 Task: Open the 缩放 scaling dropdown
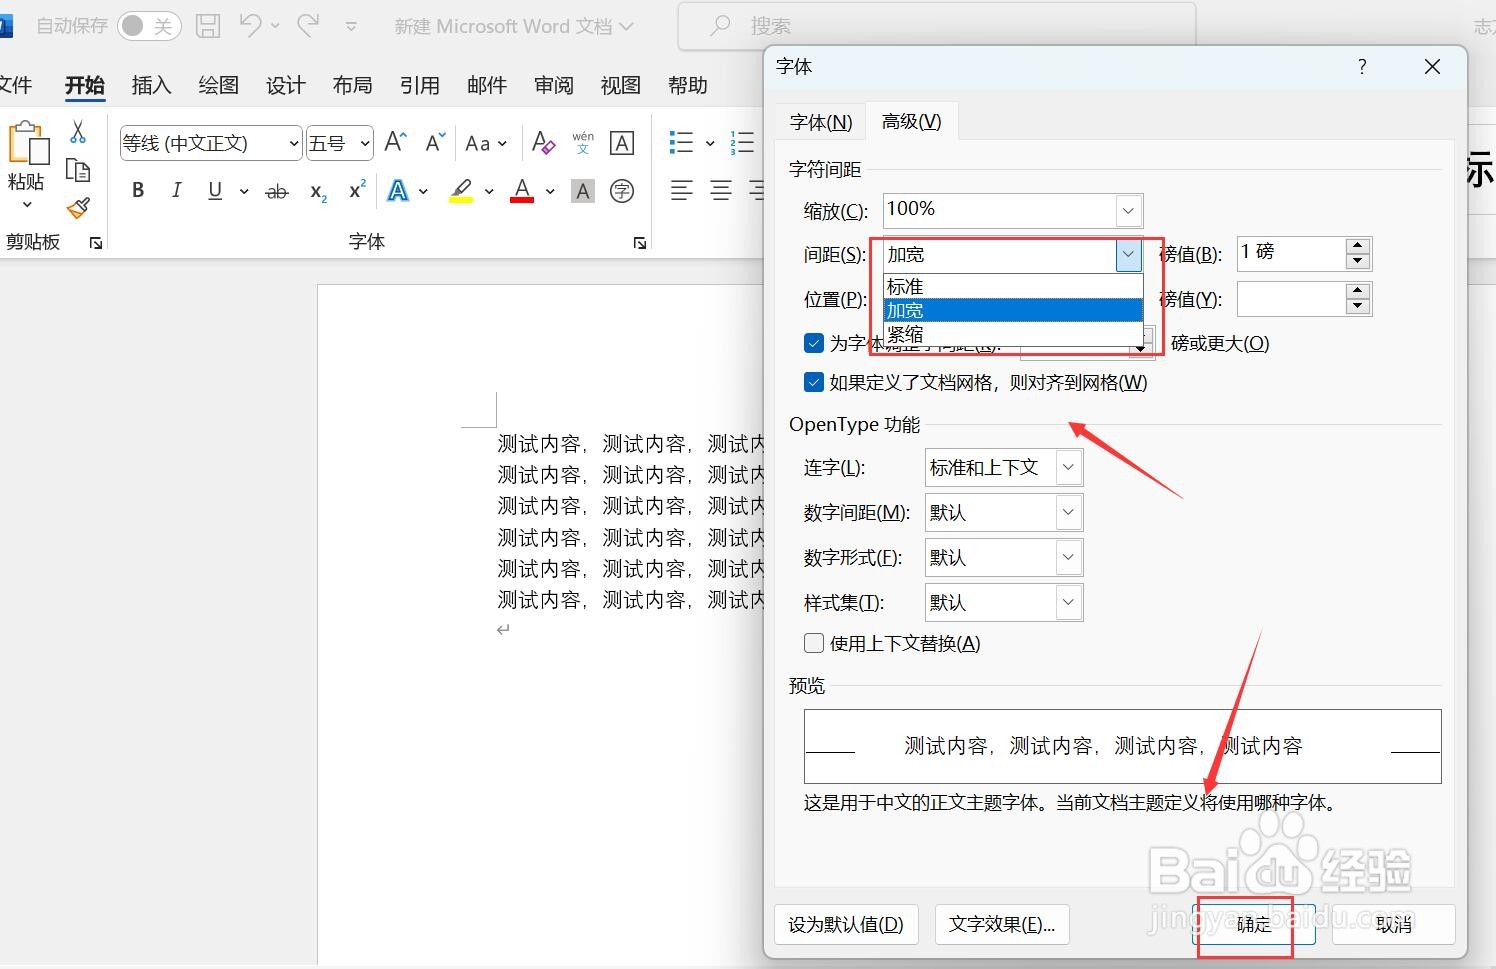pyautogui.click(x=1128, y=210)
